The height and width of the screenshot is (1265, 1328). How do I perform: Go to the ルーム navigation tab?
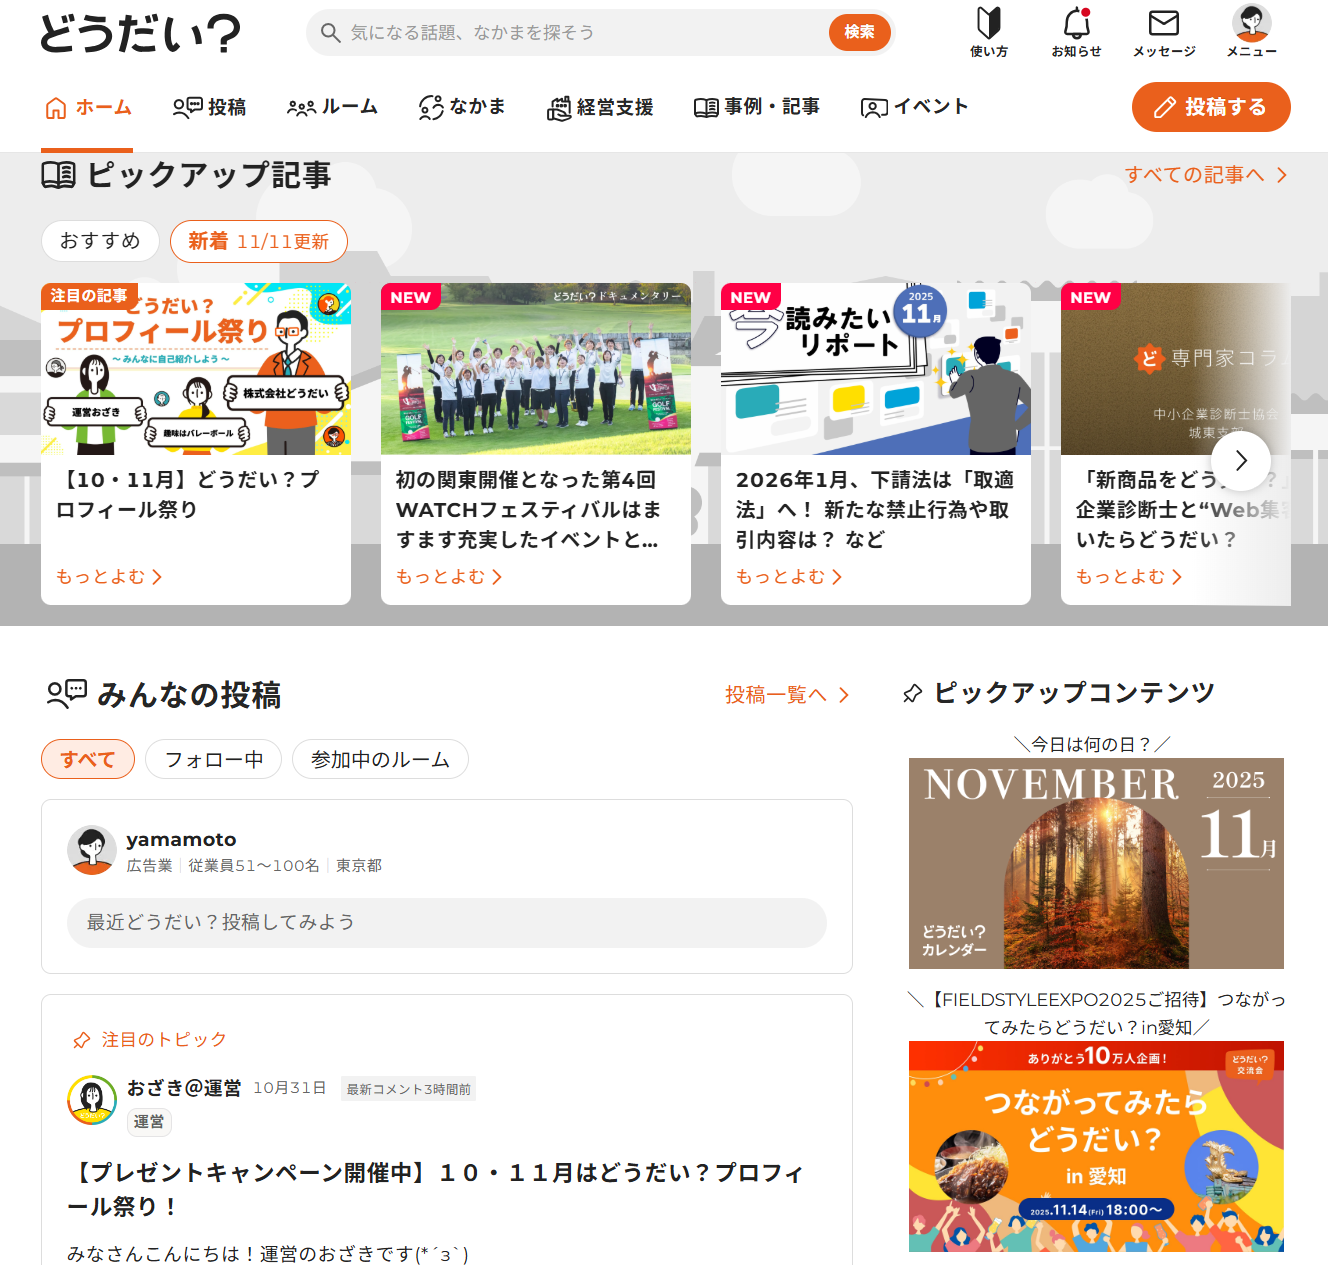click(x=332, y=107)
